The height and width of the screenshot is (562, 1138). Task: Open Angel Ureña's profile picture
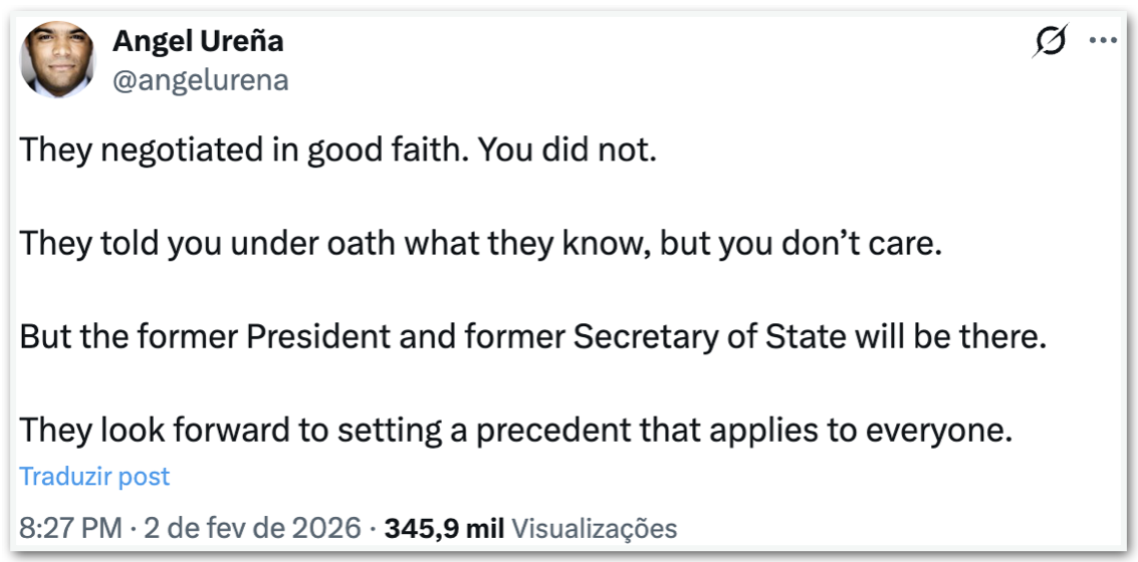58,60
